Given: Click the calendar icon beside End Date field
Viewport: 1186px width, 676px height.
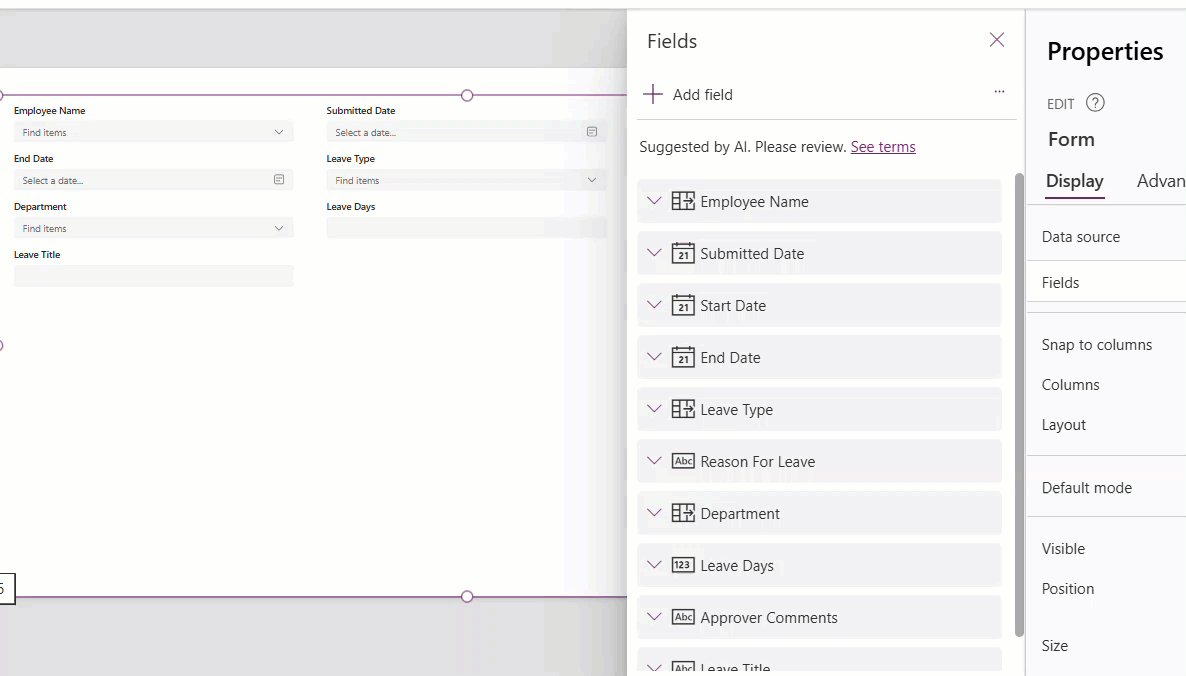Looking at the screenshot, I should point(683,357).
